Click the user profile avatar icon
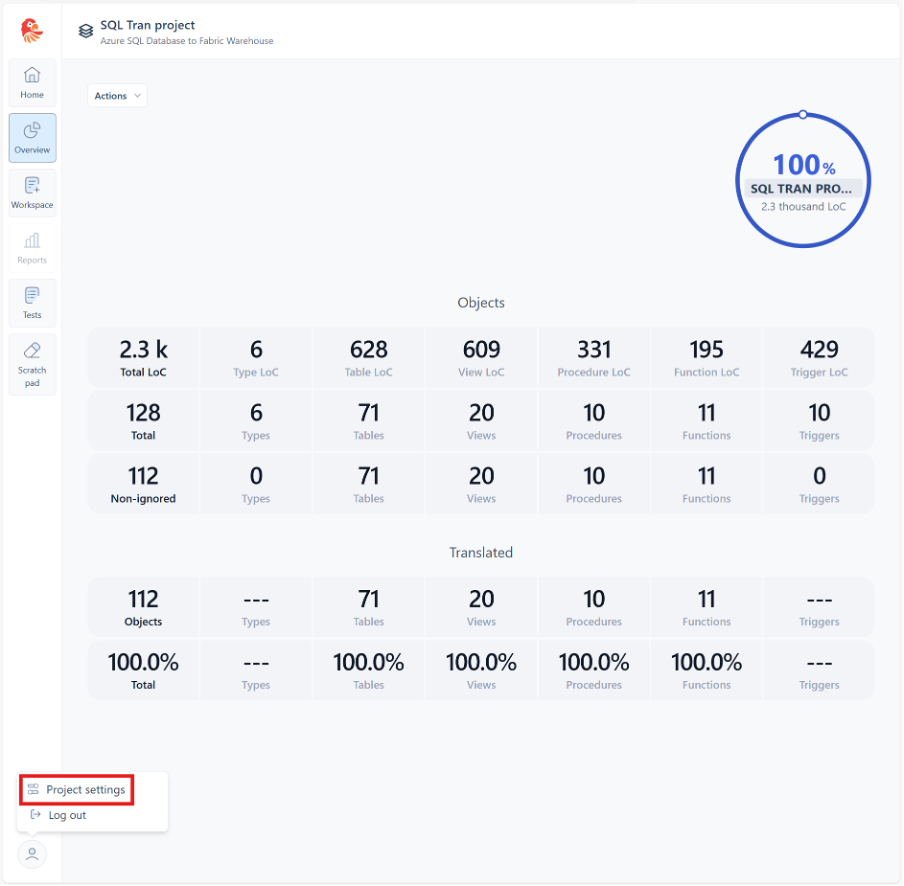This screenshot has height=886, width=904. click(32, 854)
